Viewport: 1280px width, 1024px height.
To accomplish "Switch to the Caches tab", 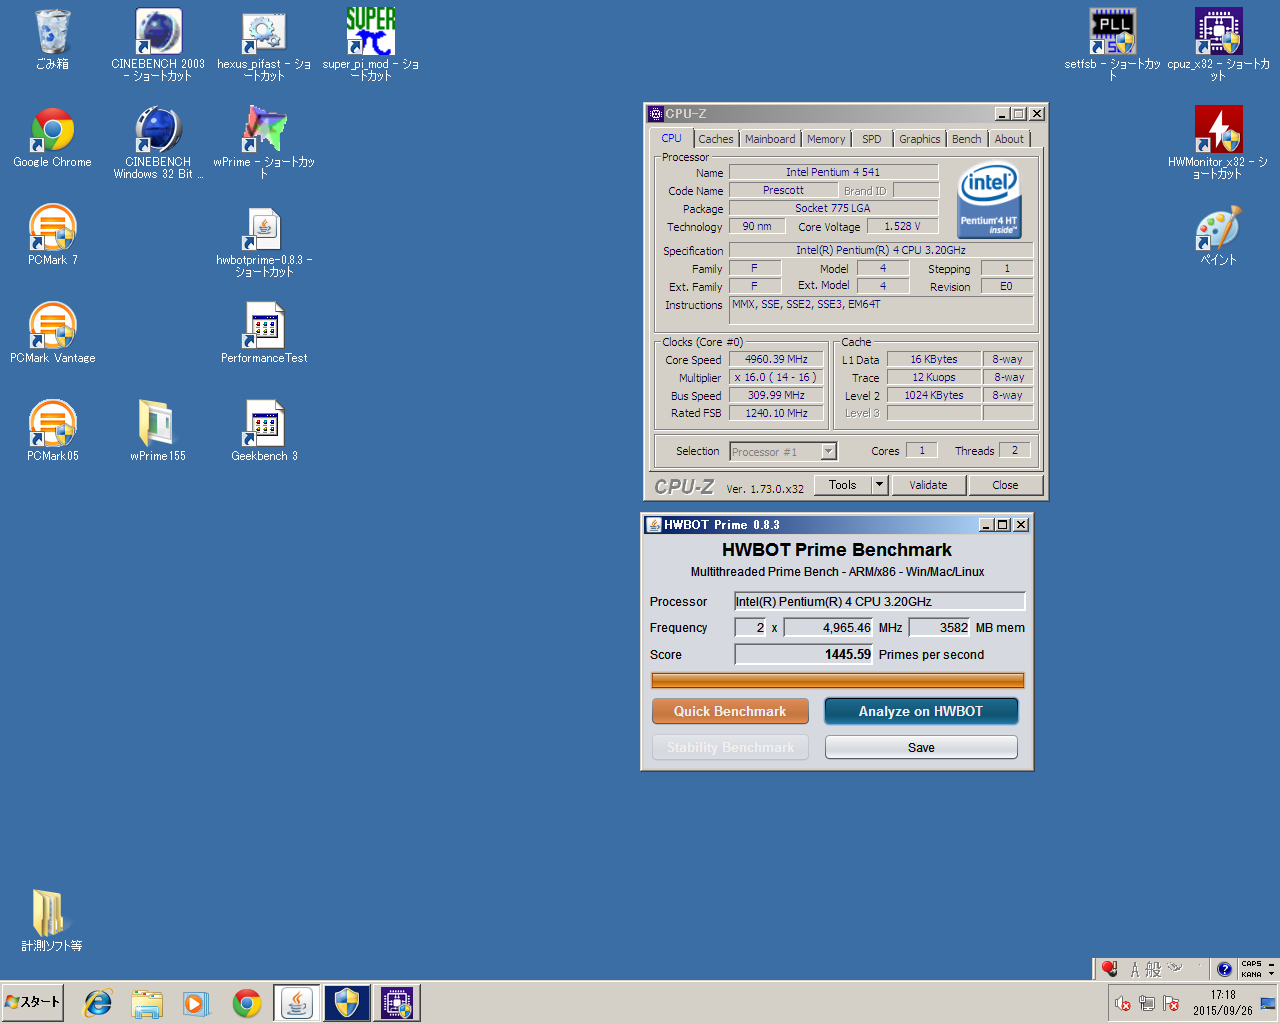I will (716, 139).
